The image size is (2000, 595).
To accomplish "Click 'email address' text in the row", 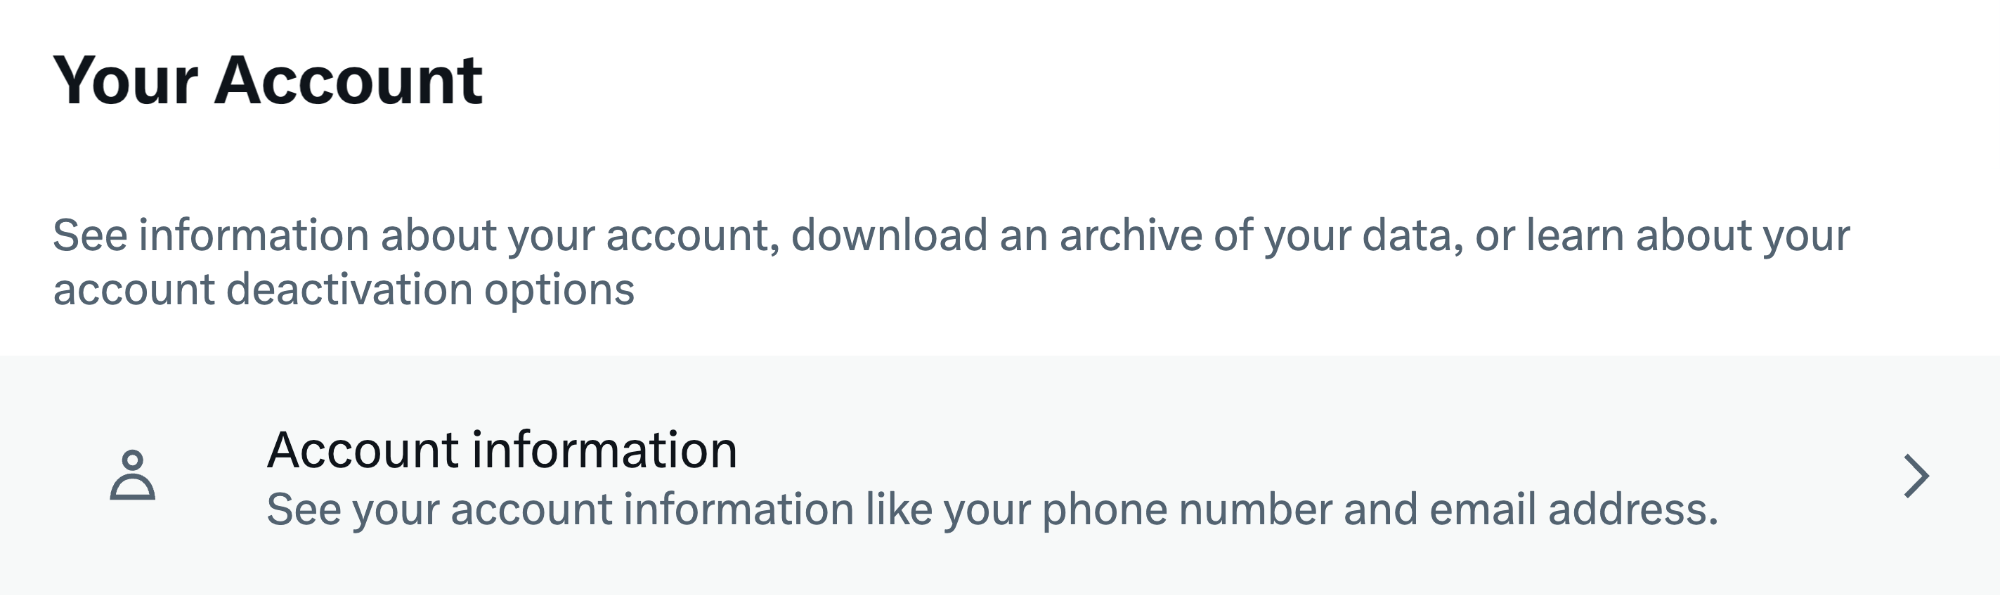I will coord(1574,510).
